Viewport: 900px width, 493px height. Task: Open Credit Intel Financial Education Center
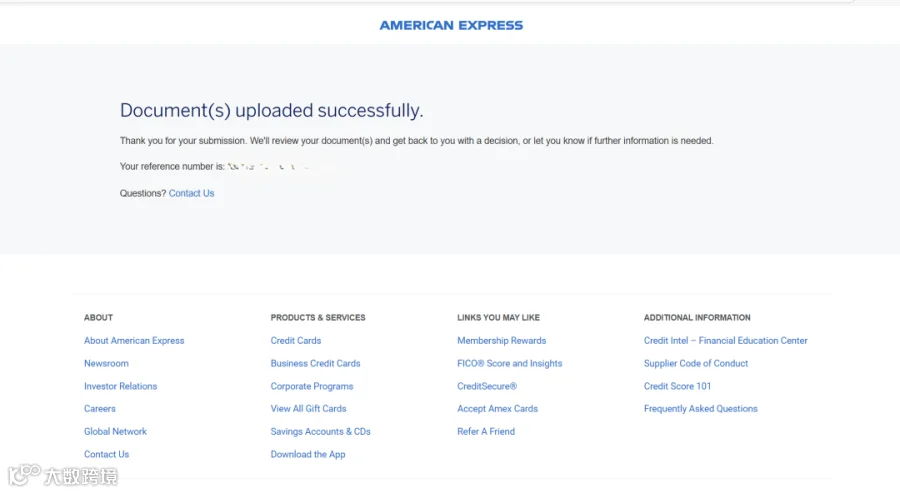click(726, 340)
